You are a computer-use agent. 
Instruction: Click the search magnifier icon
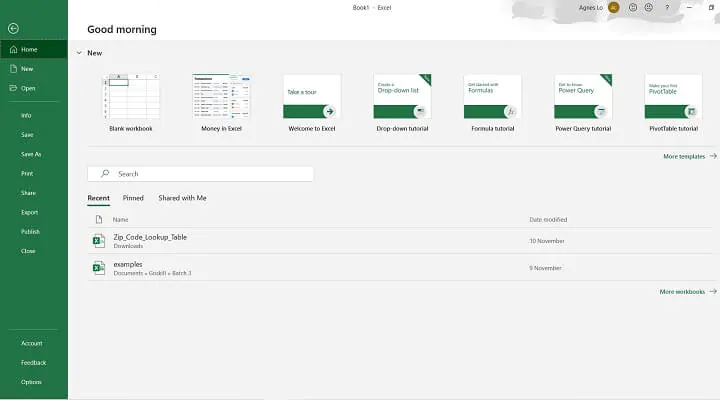[105, 174]
